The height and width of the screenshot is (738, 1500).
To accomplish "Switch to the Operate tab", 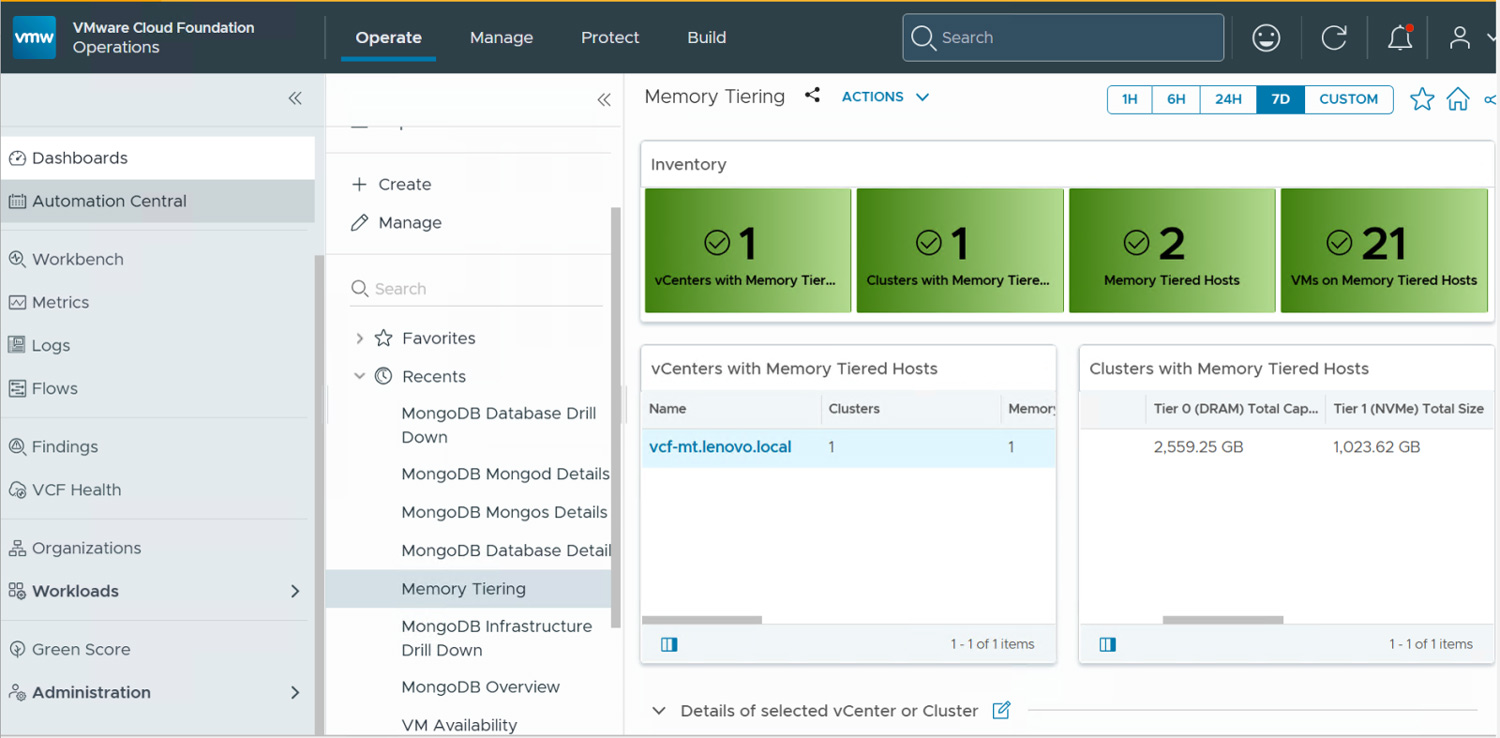I will coord(388,37).
